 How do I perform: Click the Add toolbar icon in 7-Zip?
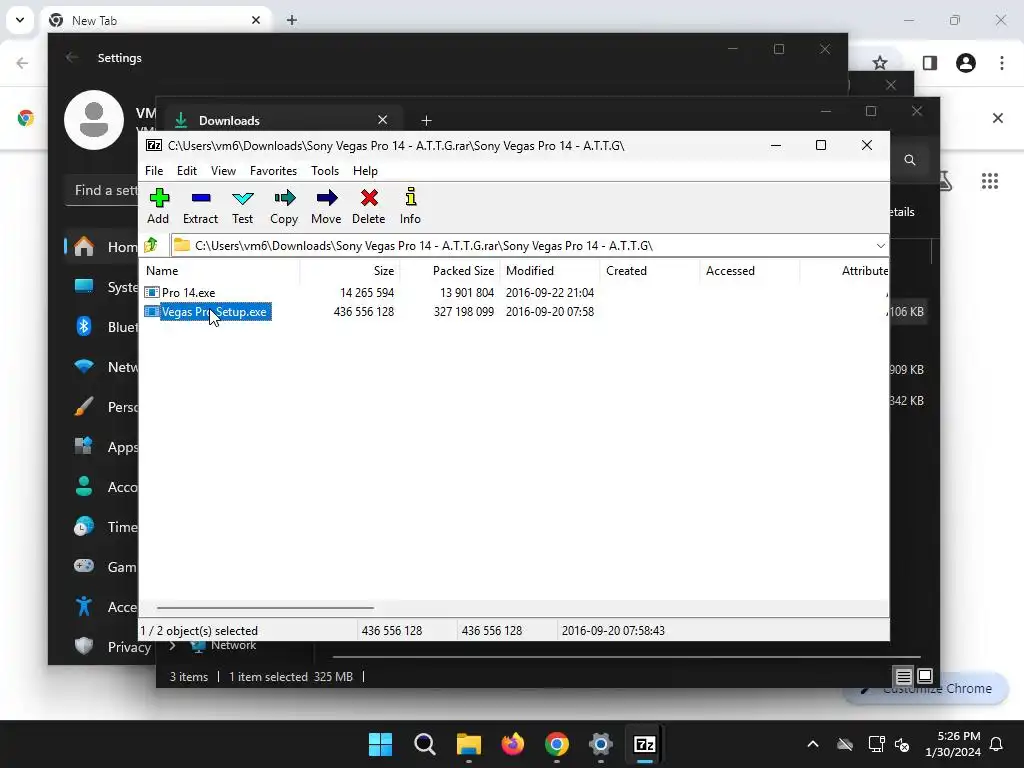point(158,206)
